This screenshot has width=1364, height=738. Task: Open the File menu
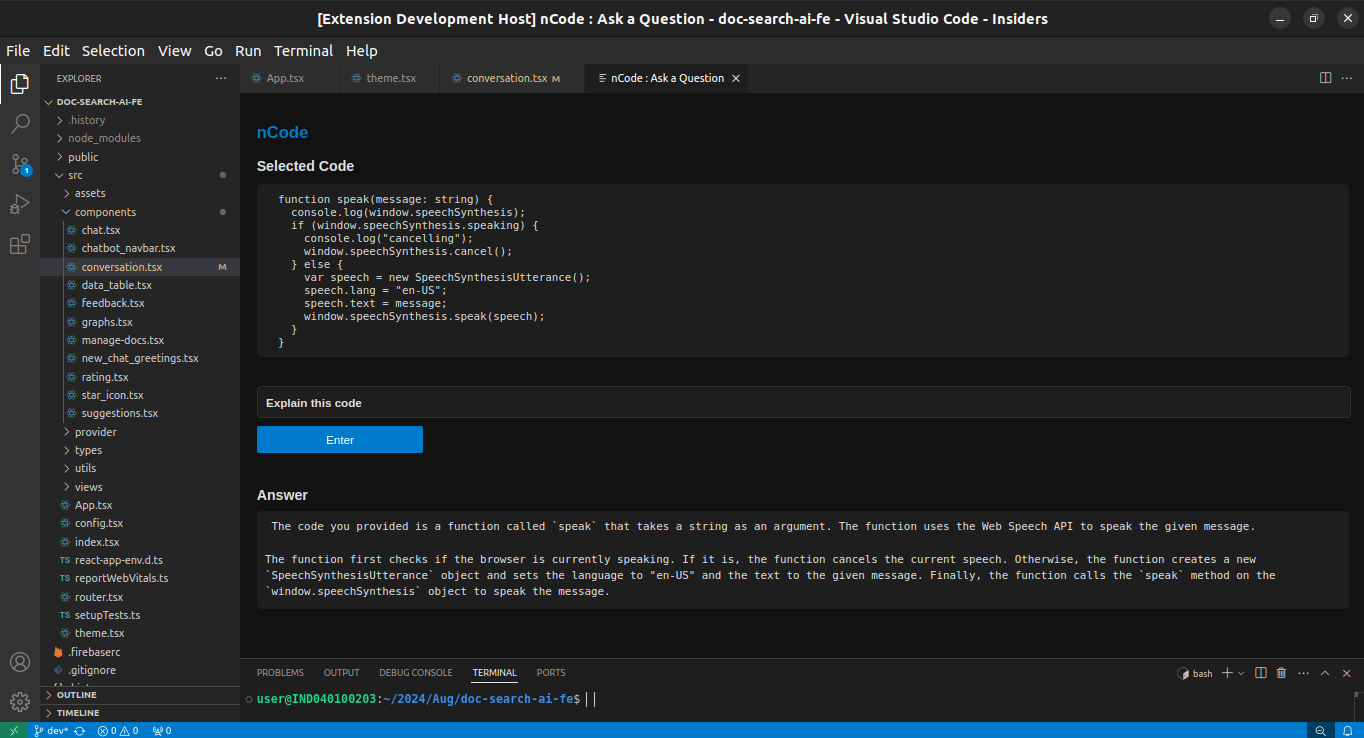pos(18,51)
